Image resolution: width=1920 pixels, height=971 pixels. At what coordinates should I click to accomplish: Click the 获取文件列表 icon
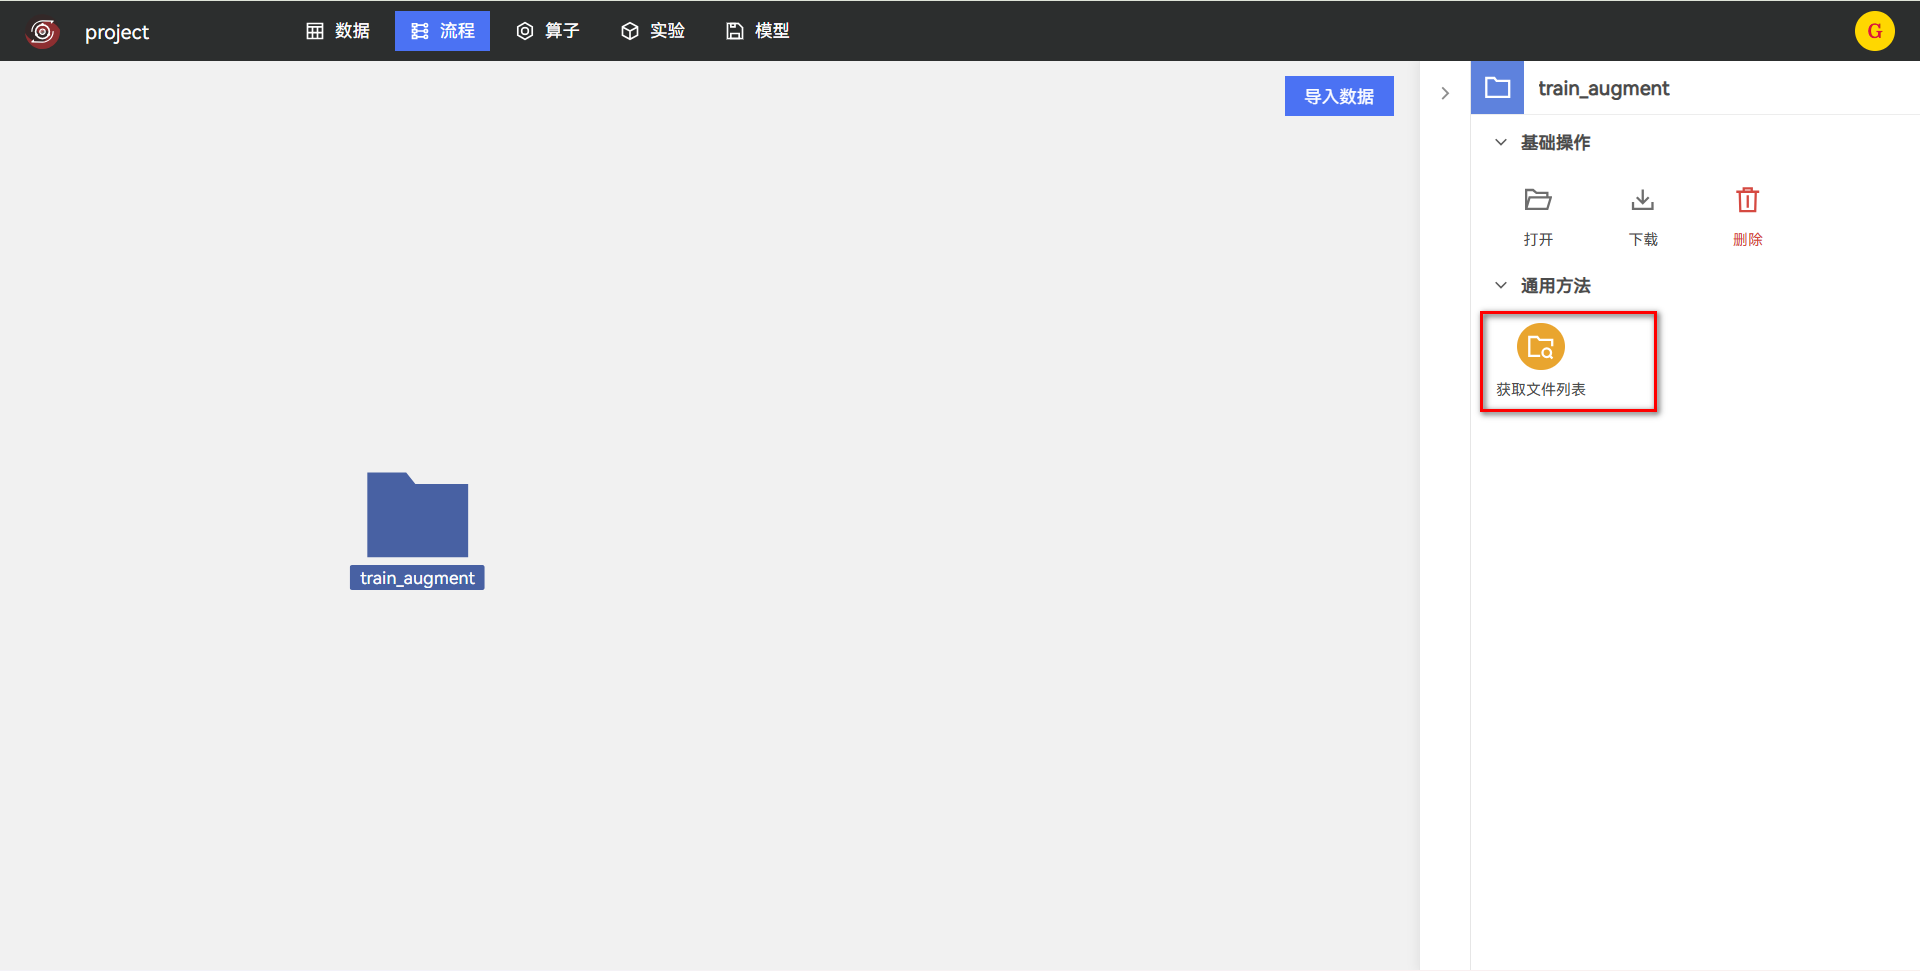[1541, 347]
